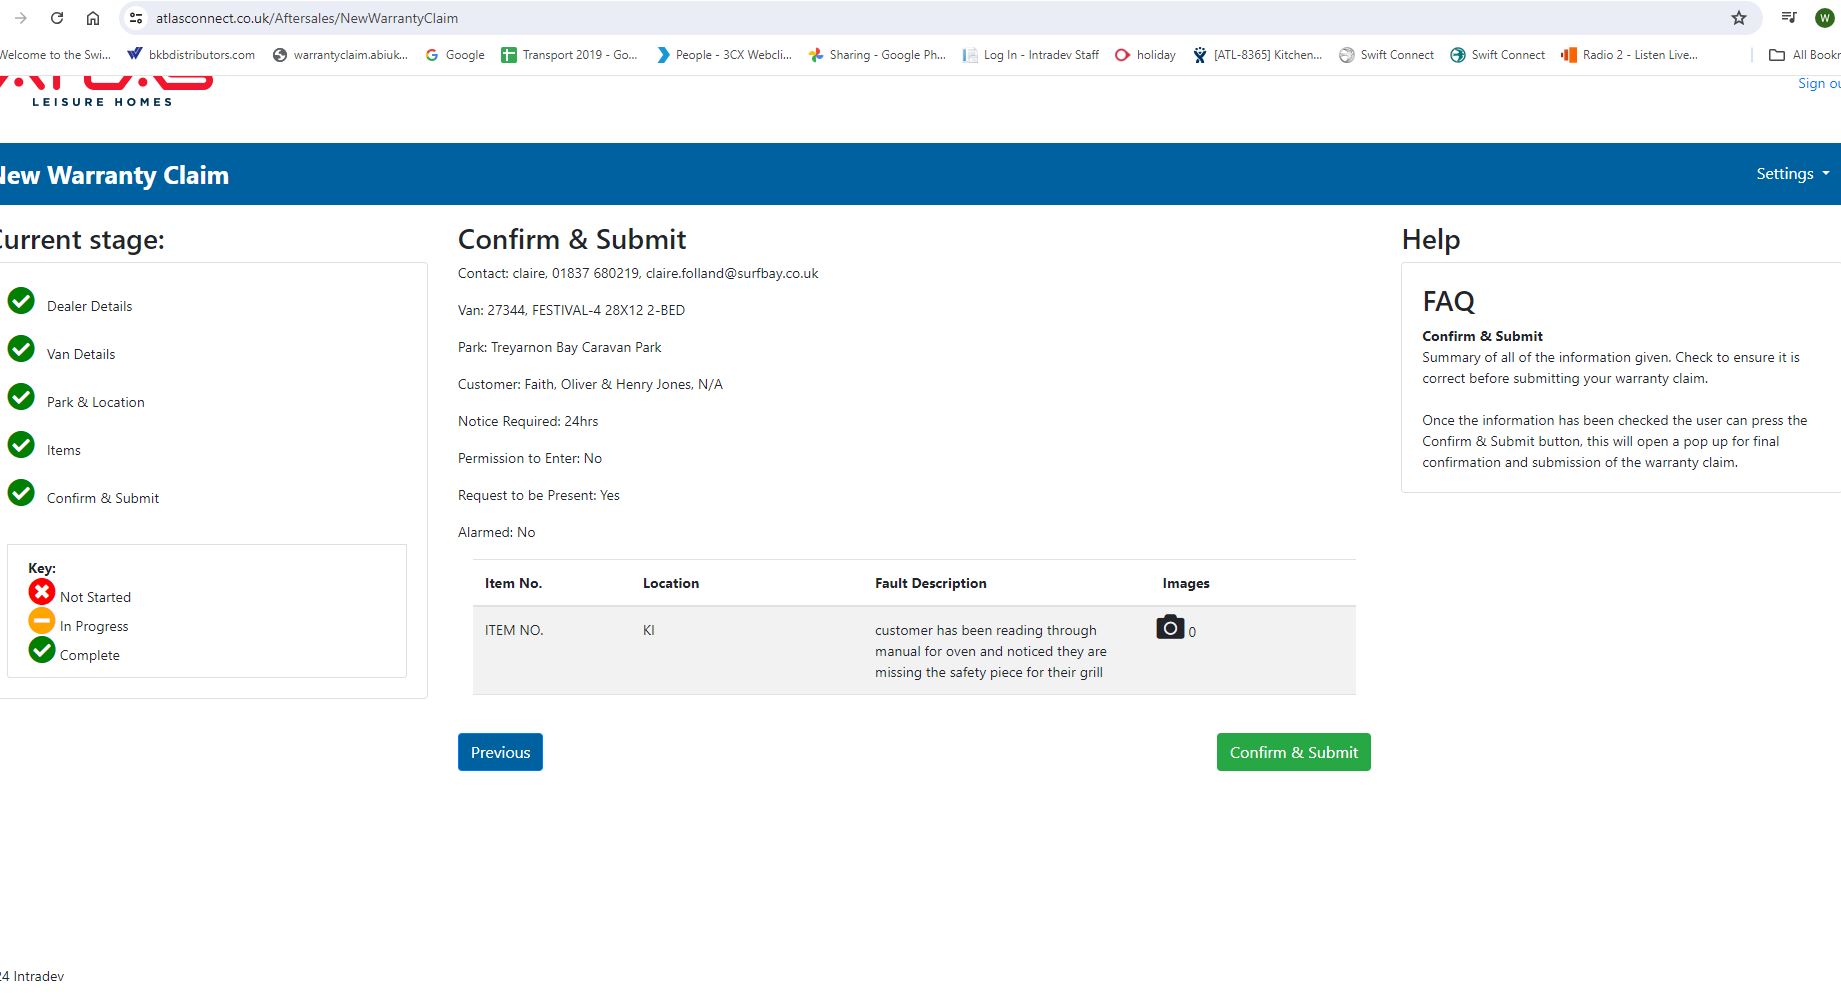Open the Chrome profile avatar
The height and width of the screenshot is (994, 1841).
(x=1825, y=18)
